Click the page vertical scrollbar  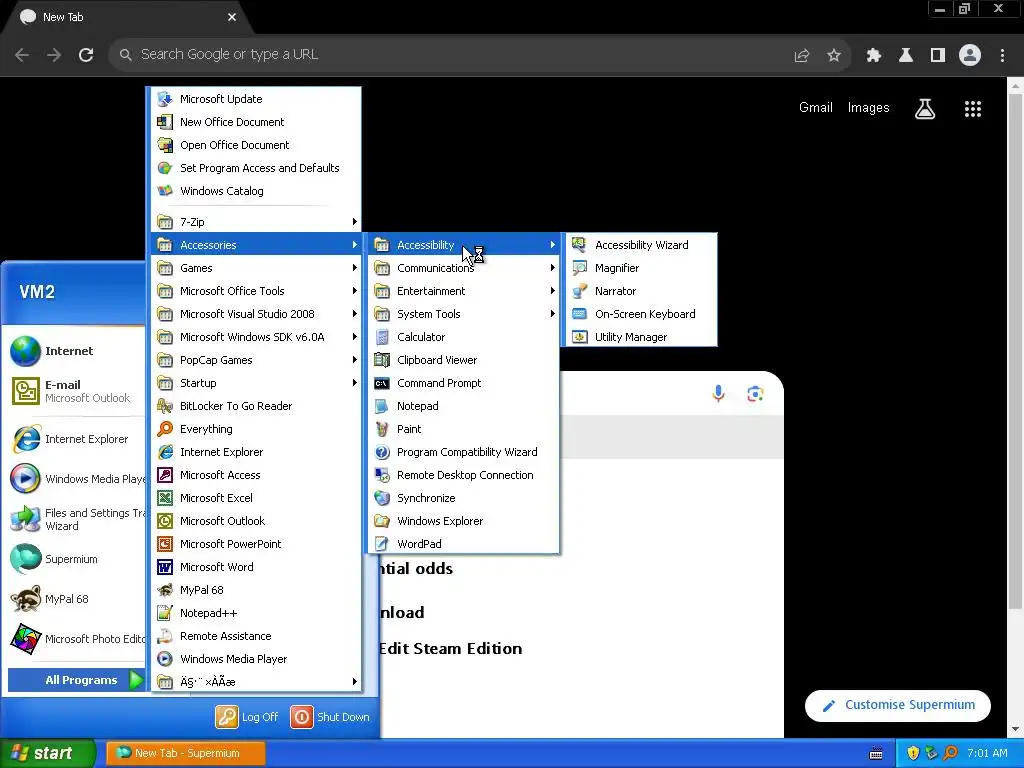click(1016, 353)
